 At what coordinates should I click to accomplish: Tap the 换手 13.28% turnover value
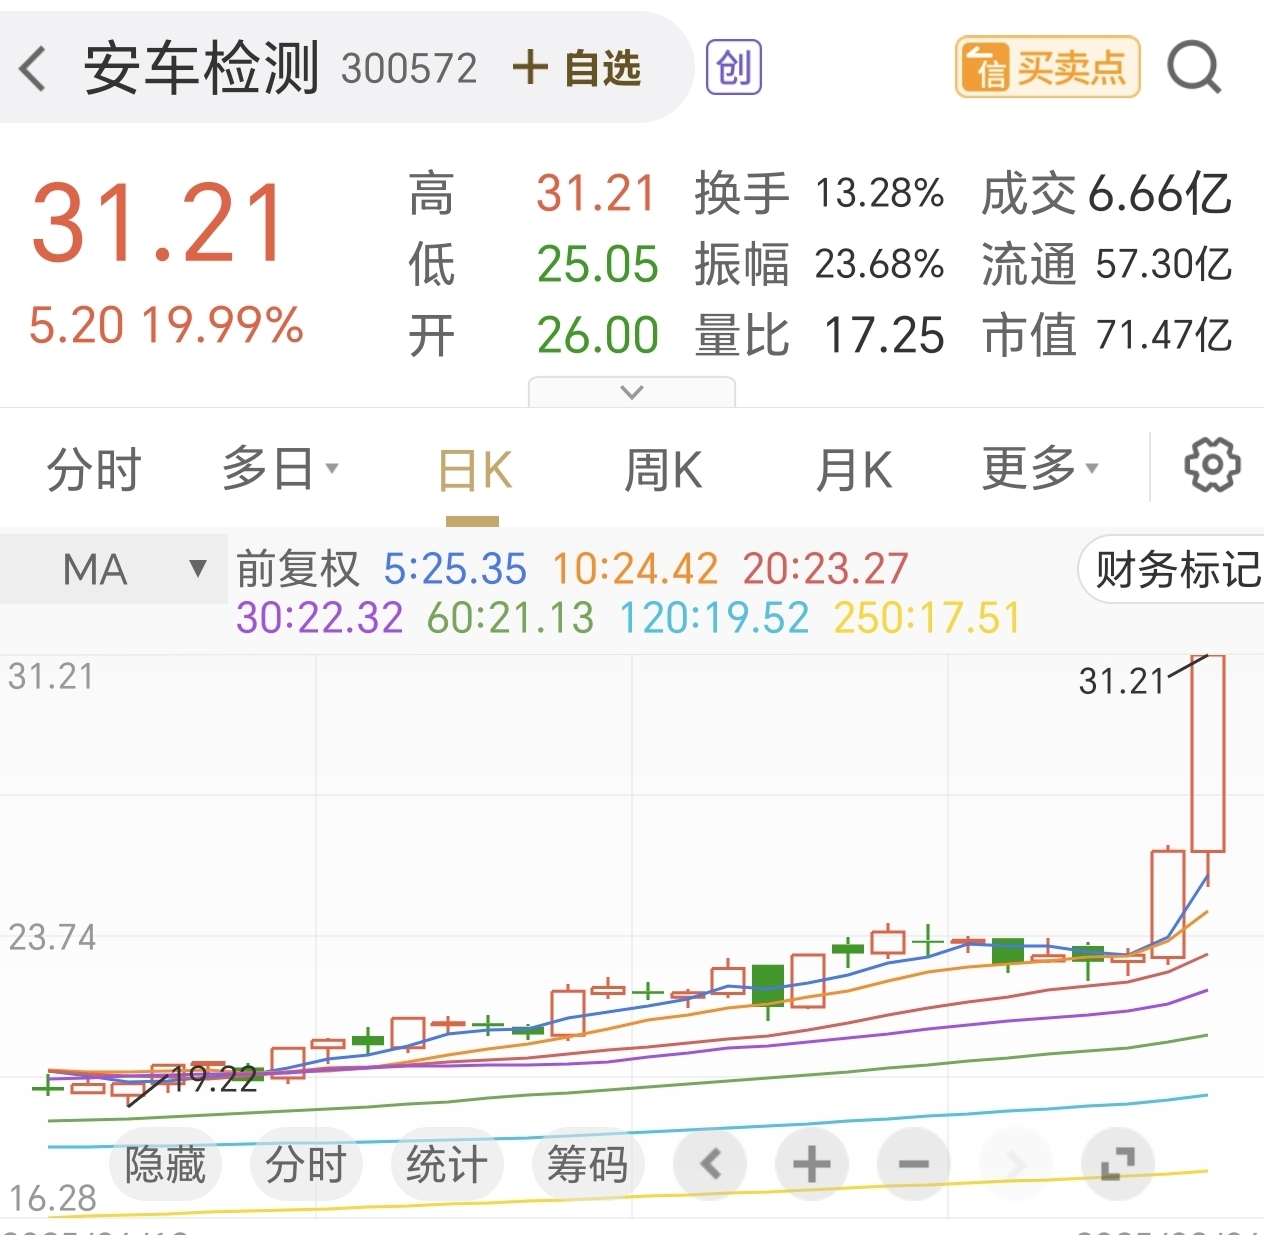(x=879, y=193)
